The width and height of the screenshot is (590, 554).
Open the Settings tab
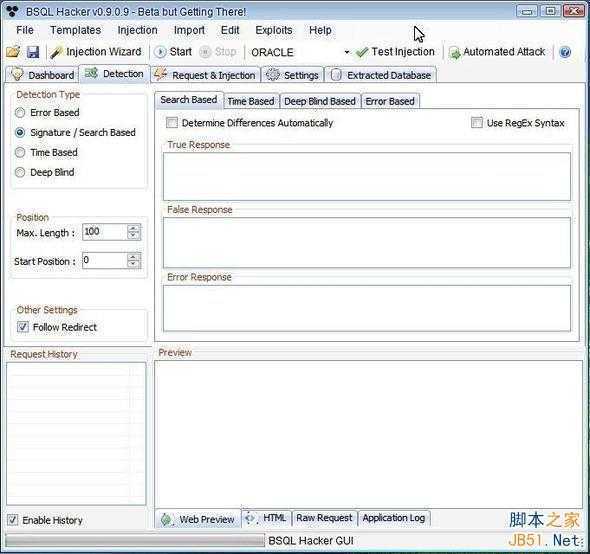(292, 75)
